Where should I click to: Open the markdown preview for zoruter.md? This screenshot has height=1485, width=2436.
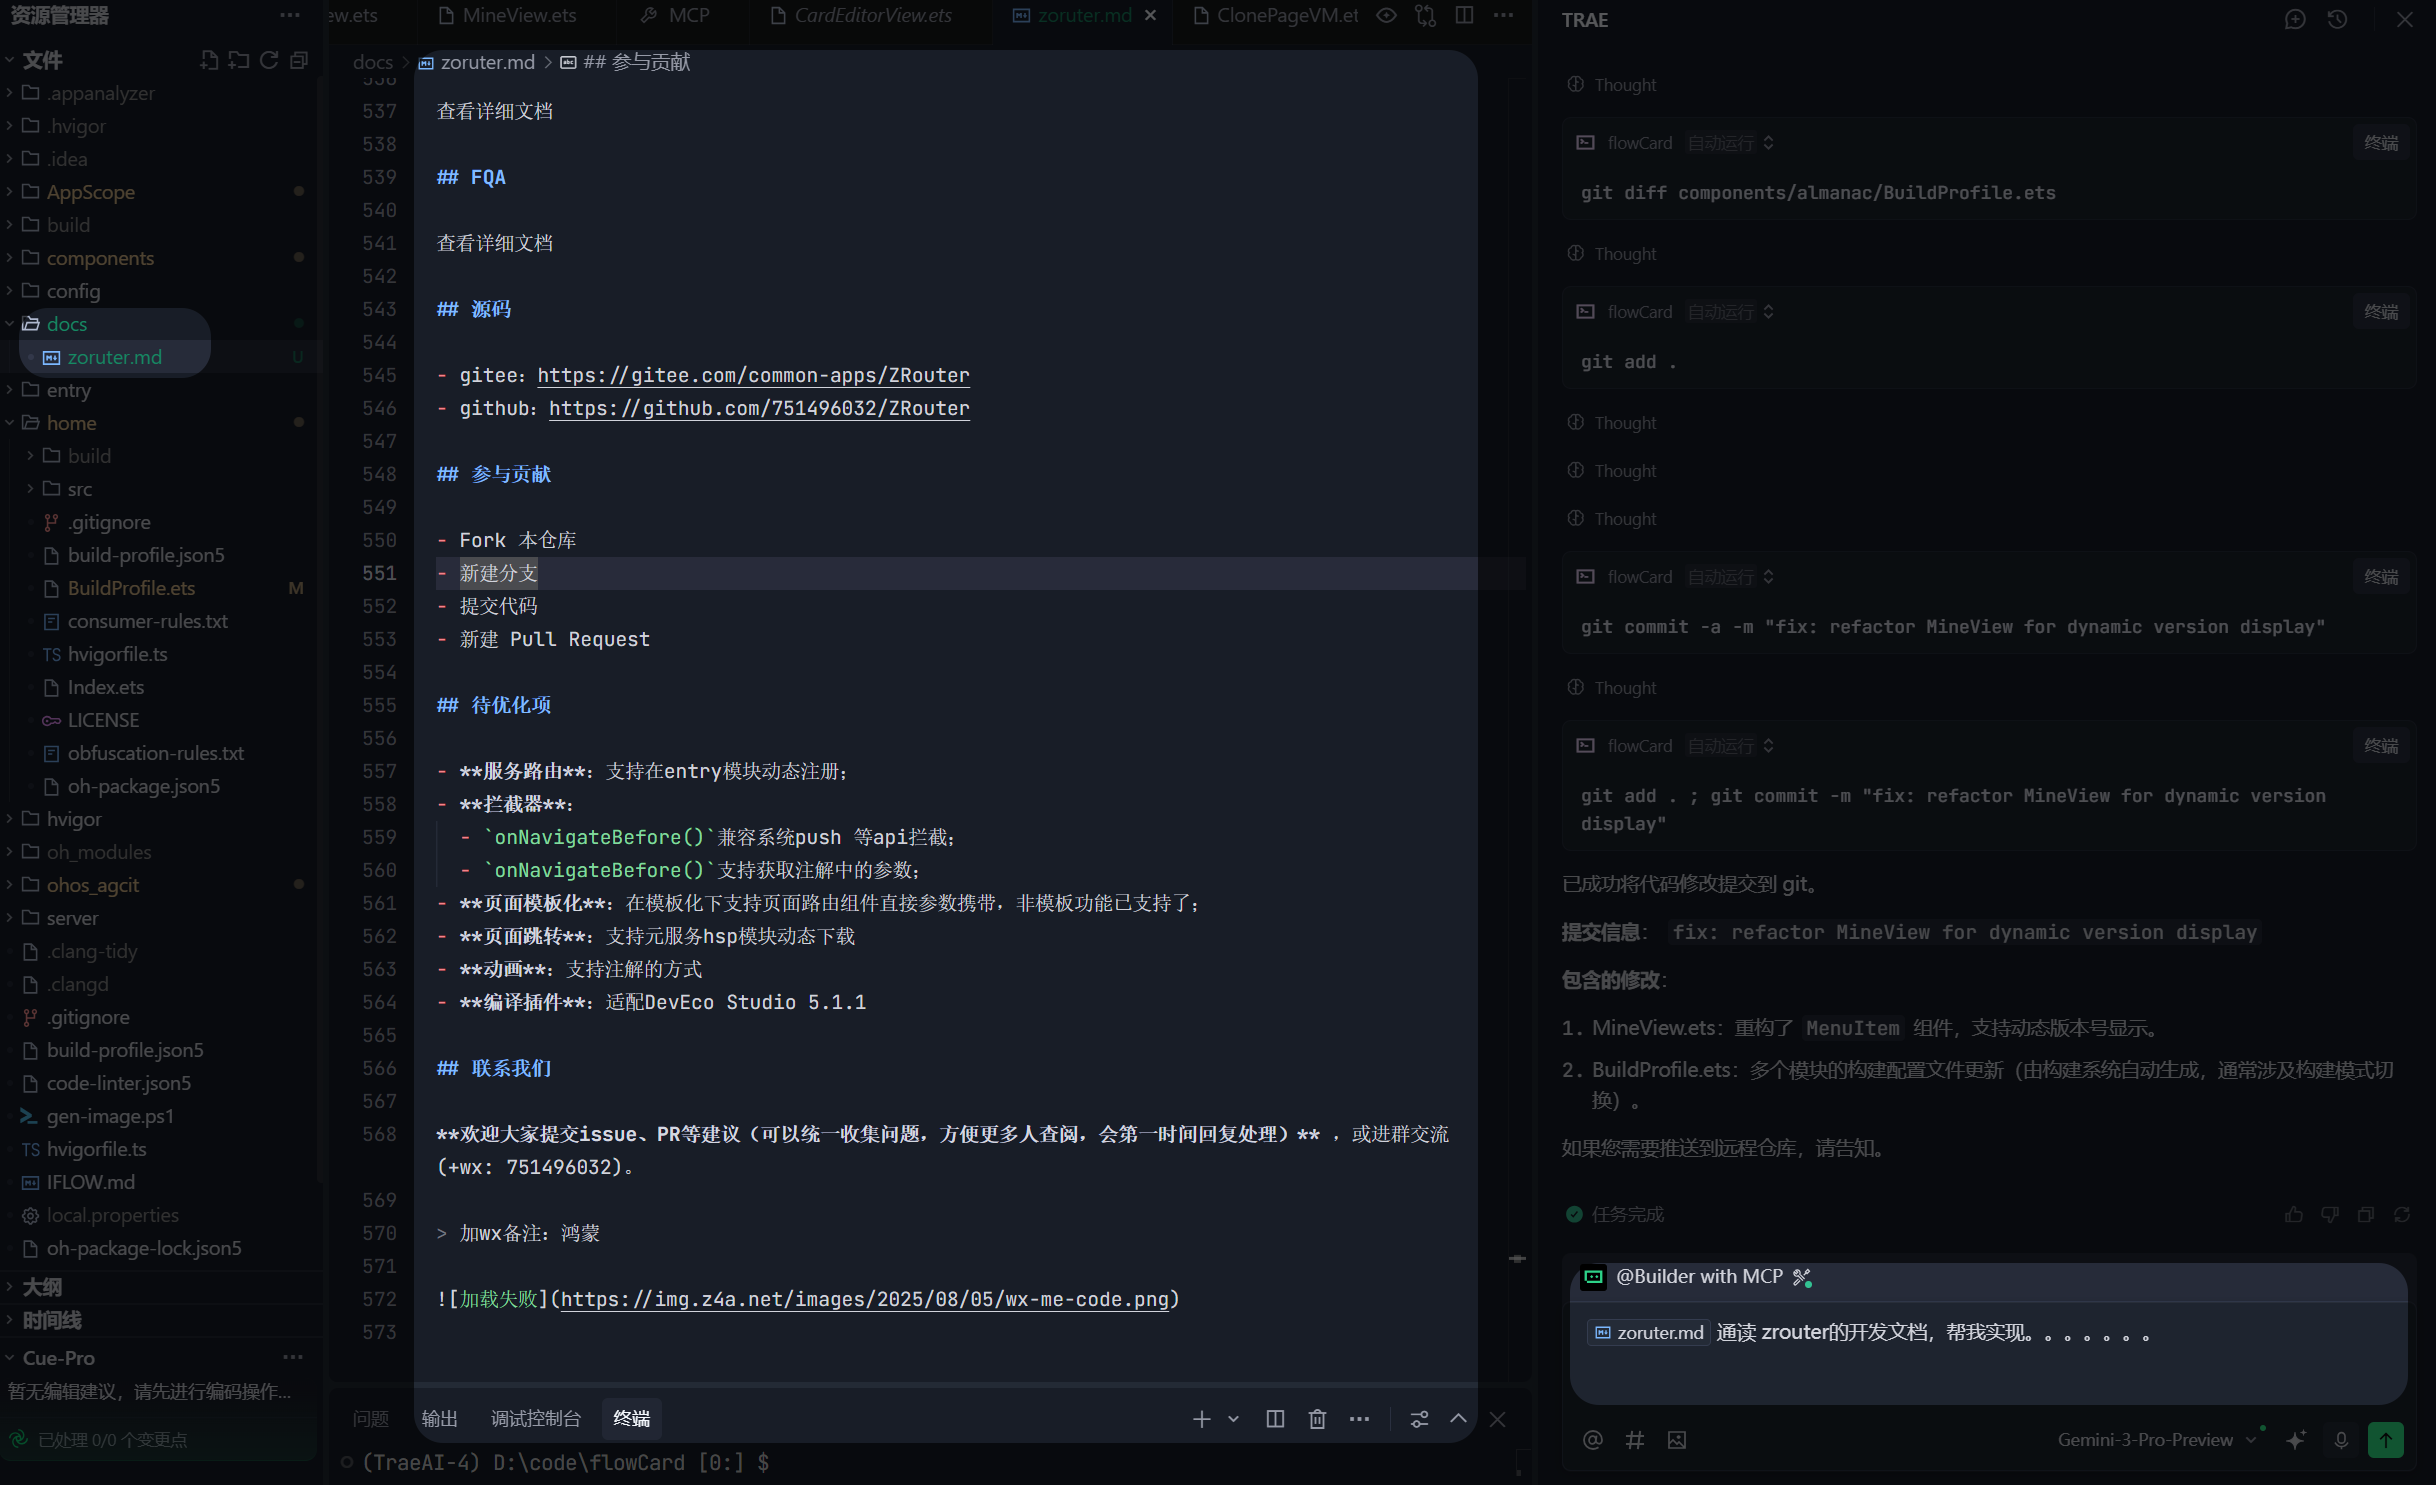pos(1385,16)
